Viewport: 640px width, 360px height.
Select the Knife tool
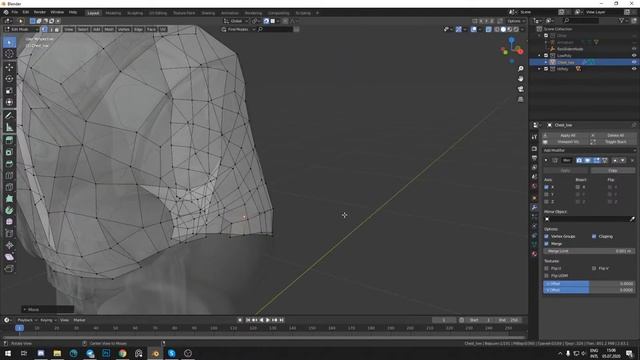(x=9, y=187)
